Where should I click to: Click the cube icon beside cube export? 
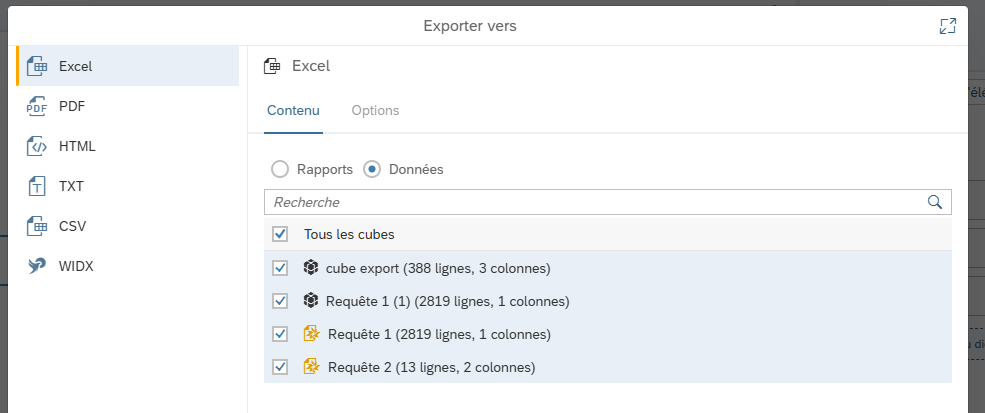click(310, 268)
